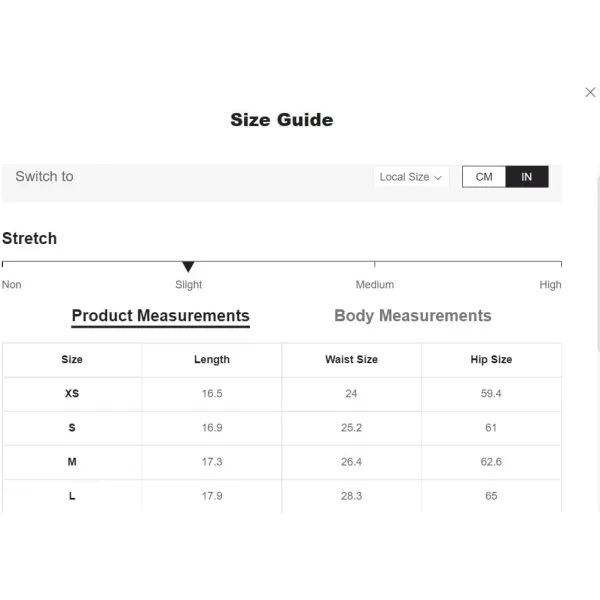The image size is (600, 600).
Task: Click the Local Size chevron arrow
Action: point(438,178)
